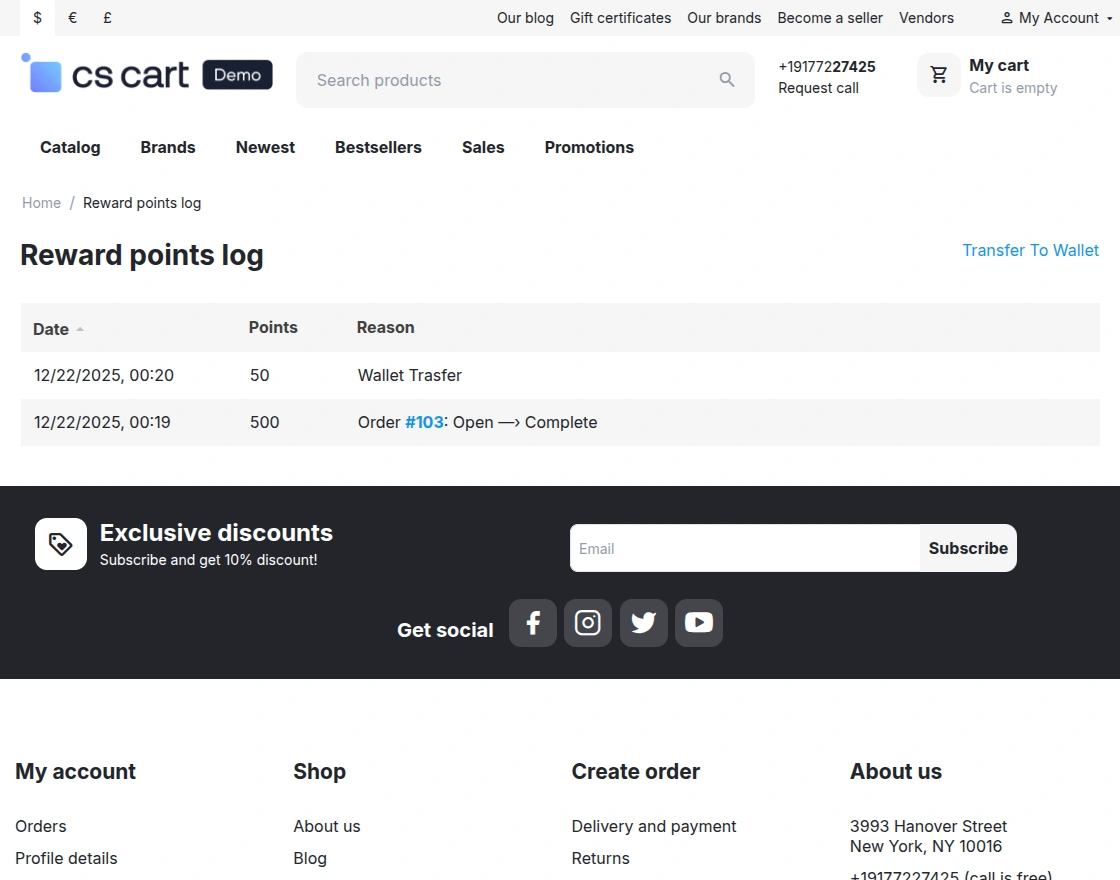View Order #103 details
This screenshot has width=1120, height=880.
tap(423, 422)
